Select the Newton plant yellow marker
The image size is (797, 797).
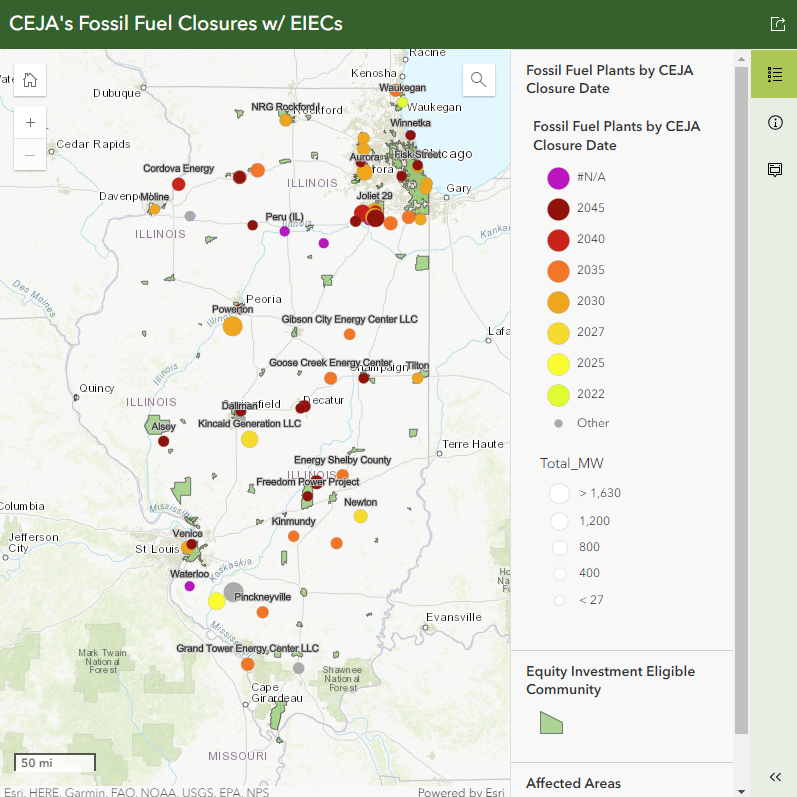pyautogui.click(x=360, y=516)
